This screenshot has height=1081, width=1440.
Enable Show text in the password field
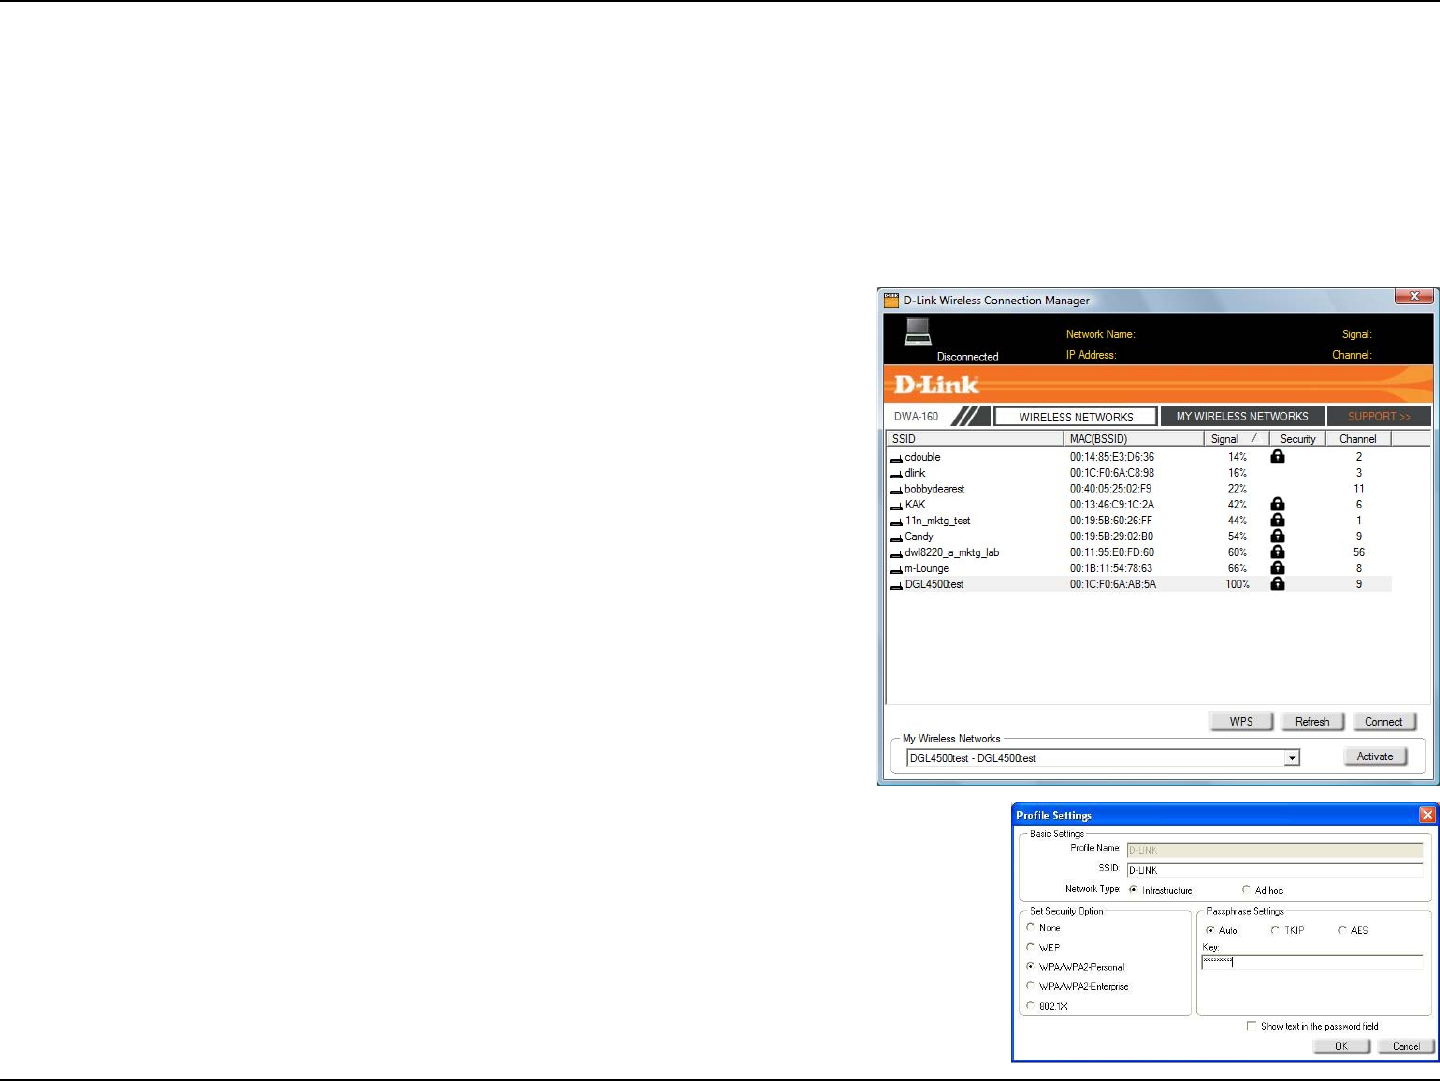[x=1251, y=1026]
